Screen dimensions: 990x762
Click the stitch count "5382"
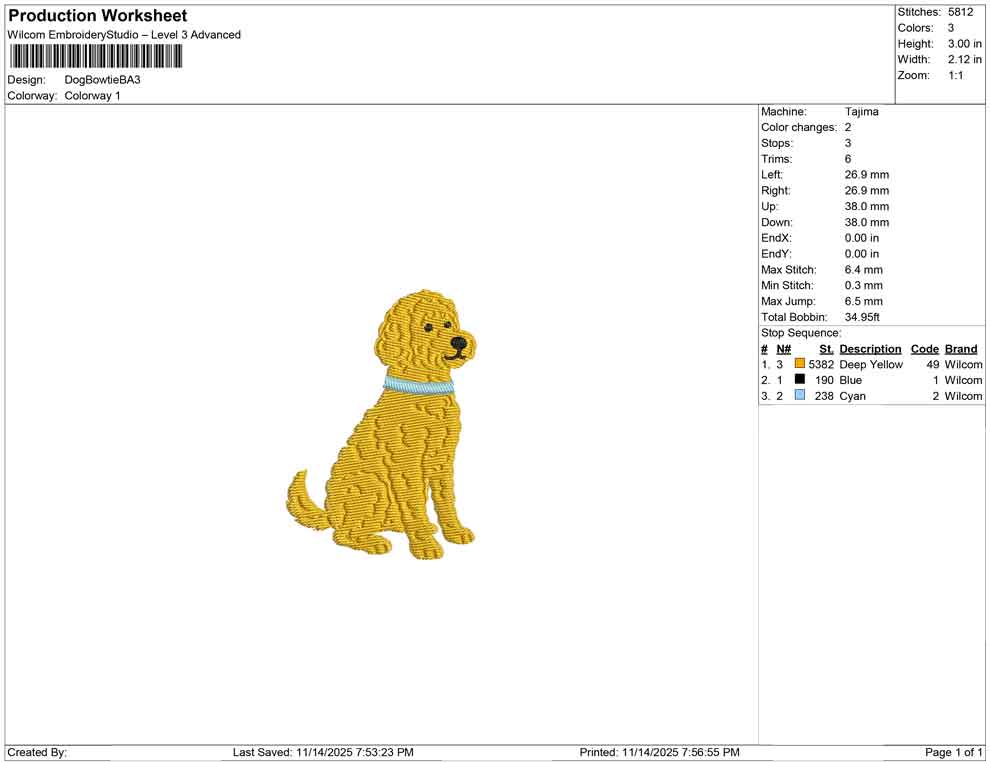pos(821,364)
